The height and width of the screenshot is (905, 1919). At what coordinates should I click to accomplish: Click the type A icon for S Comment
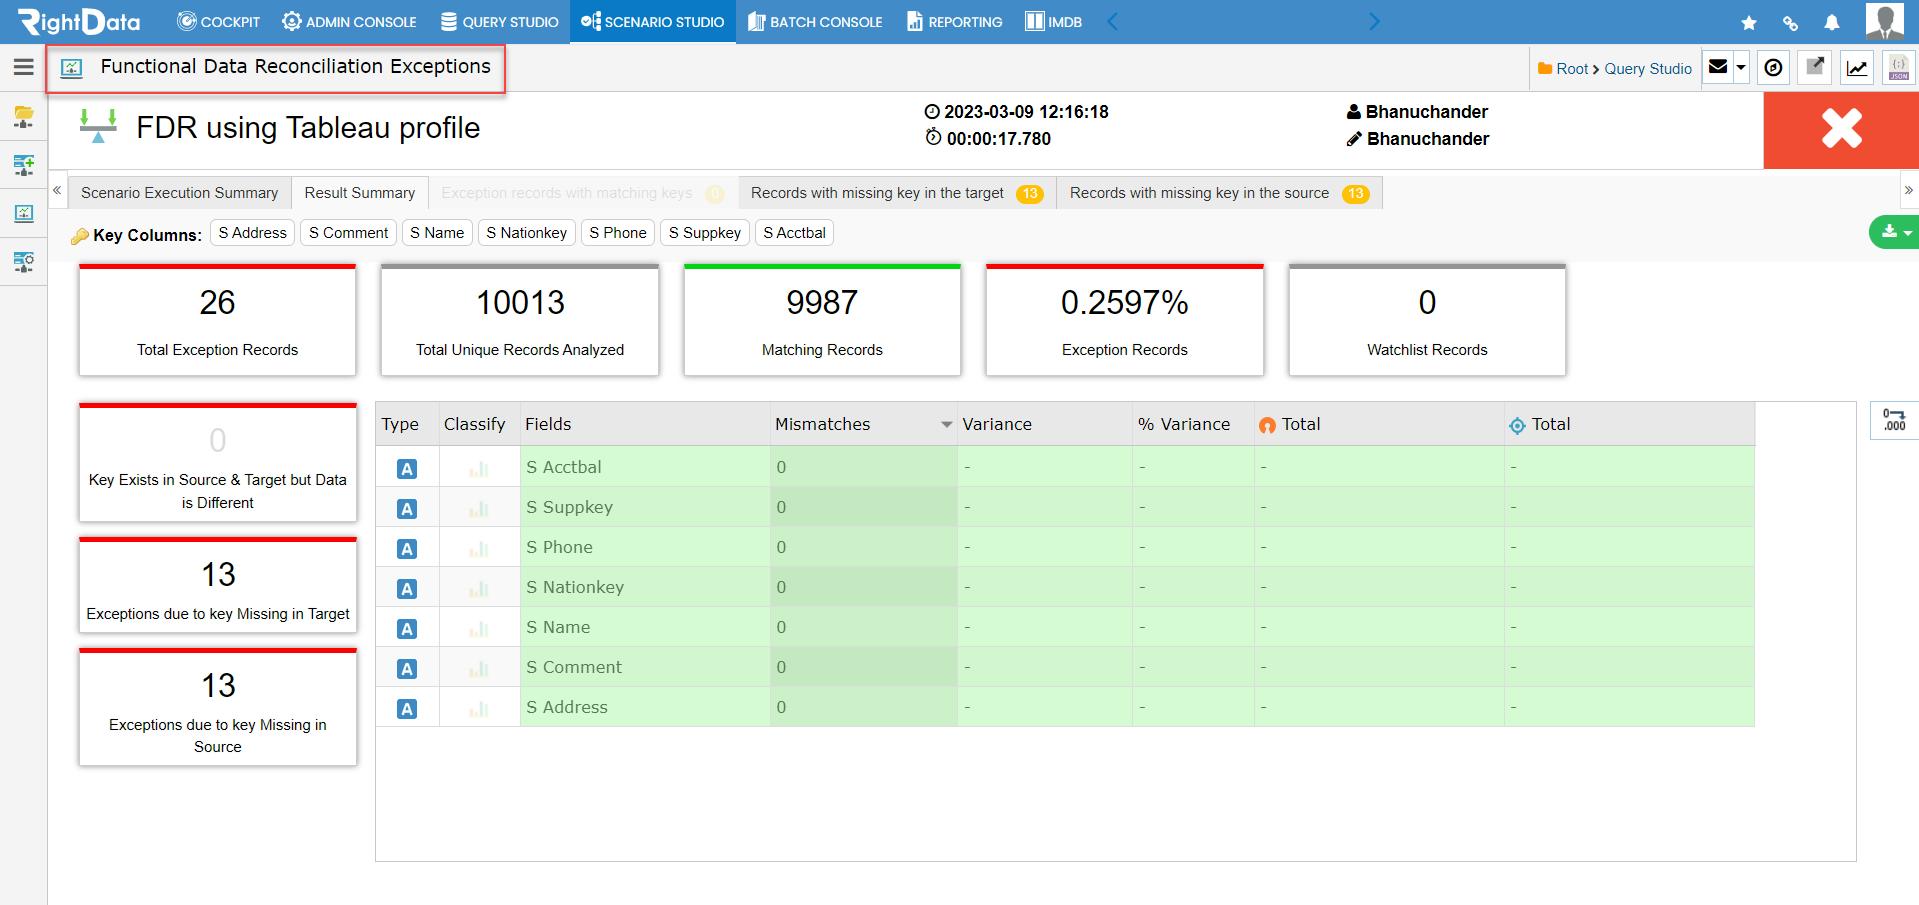click(x=407, y=669)
